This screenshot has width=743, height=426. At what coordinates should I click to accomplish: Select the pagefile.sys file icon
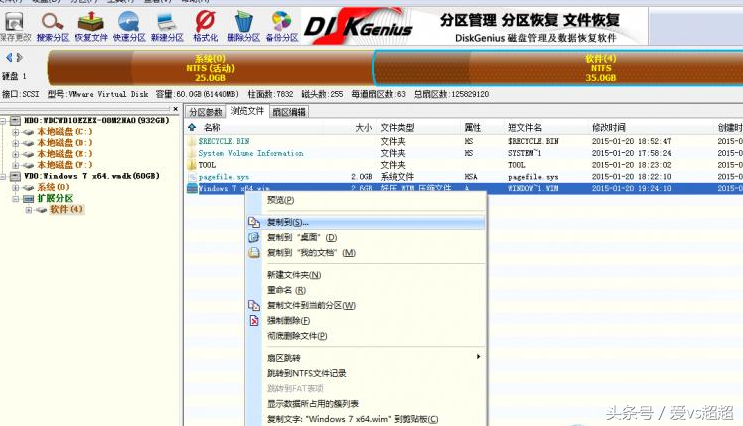point(192,177)
